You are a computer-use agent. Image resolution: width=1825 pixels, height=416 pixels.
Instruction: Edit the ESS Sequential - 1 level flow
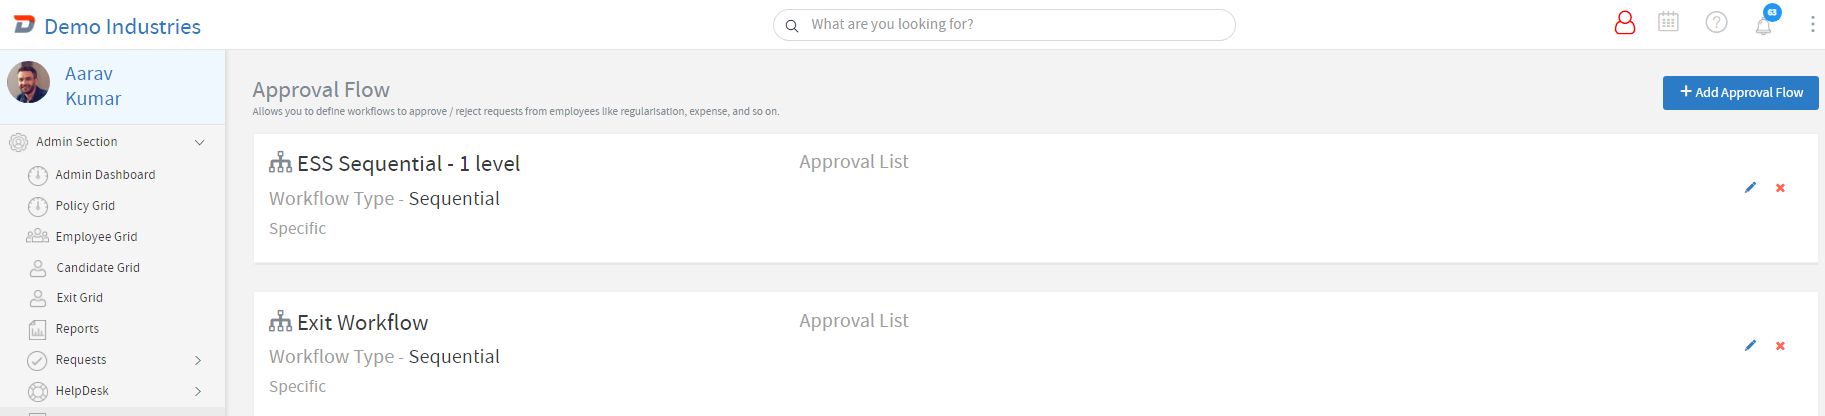[x=1750, y=187]
